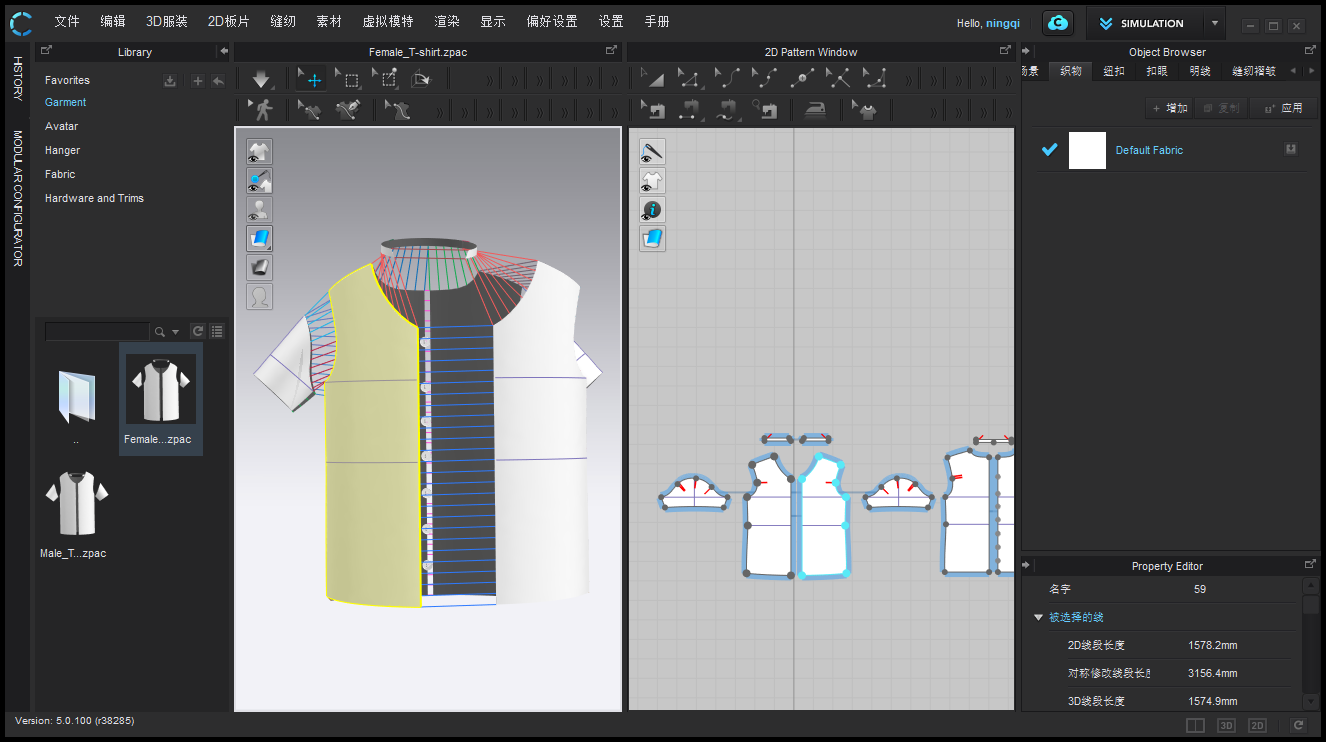
Task: Click the cloud sync icon
Action: pyautogui.click(x=1057, y=23)
